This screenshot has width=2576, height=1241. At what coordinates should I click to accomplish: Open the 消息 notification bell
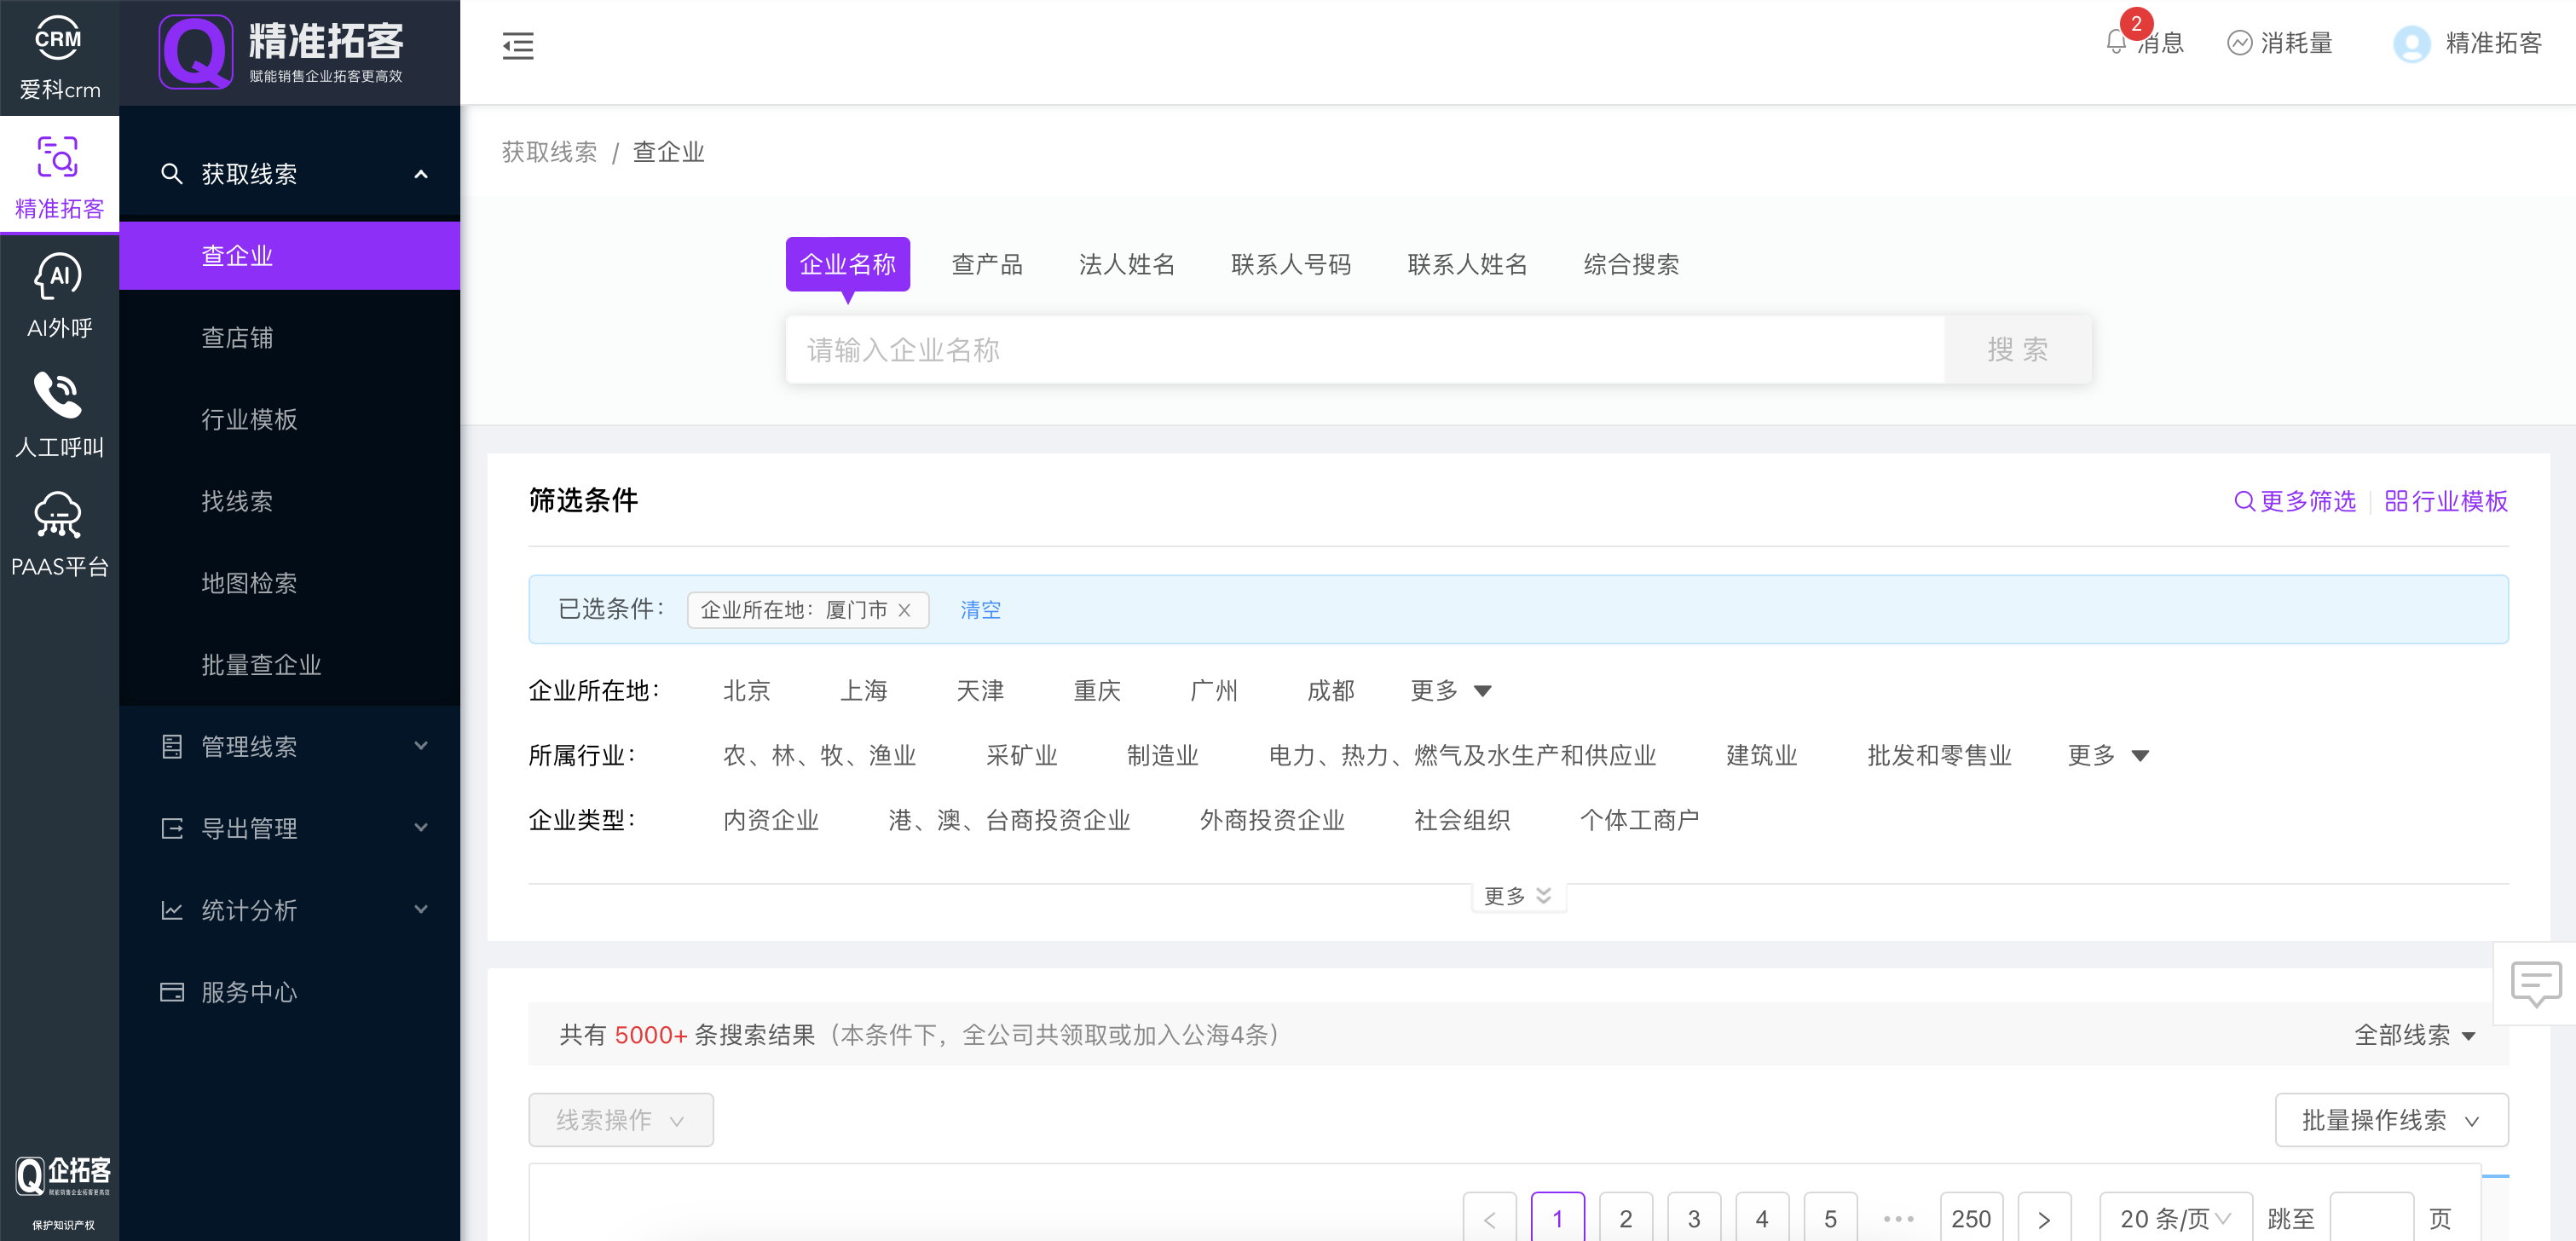(2116, 43)
